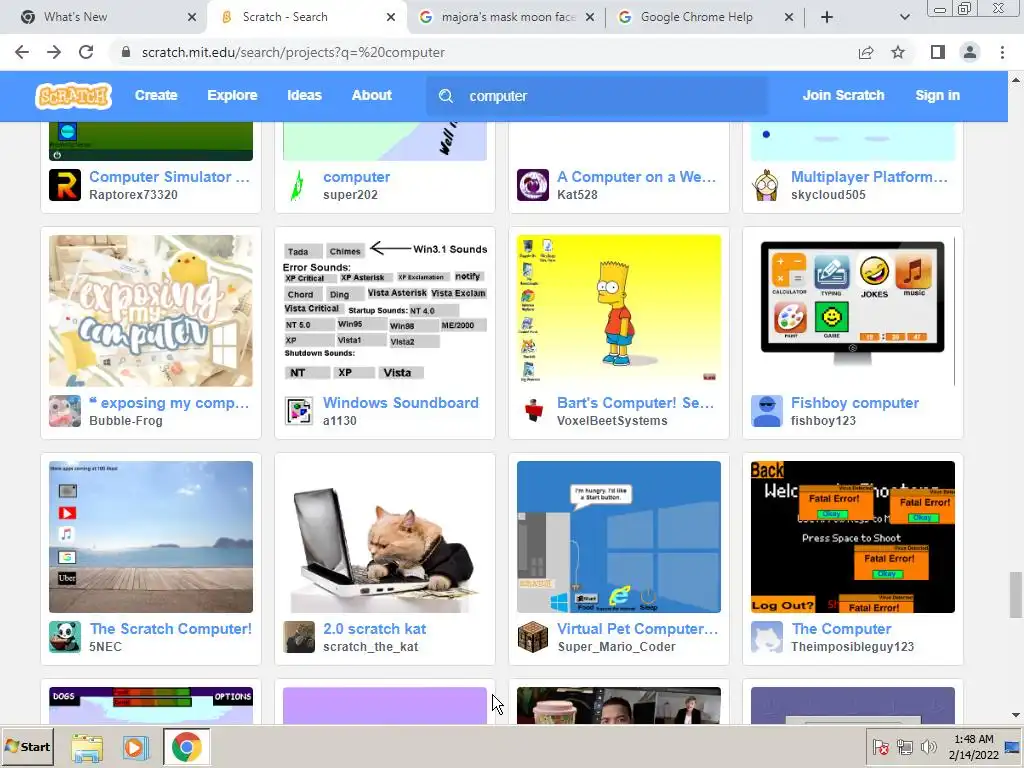
Task: Click the share page icon
Action: (866, 52)
